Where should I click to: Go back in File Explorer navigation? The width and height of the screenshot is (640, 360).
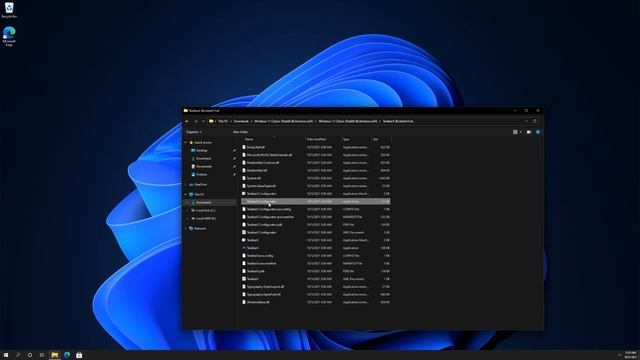pyautogui.click(x=187, y=121)
